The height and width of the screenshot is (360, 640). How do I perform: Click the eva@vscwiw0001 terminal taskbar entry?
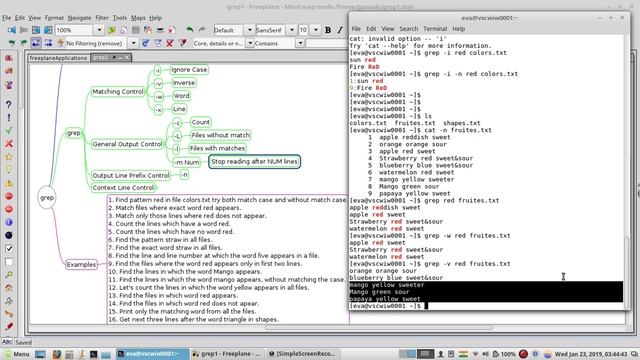(153, 354)
